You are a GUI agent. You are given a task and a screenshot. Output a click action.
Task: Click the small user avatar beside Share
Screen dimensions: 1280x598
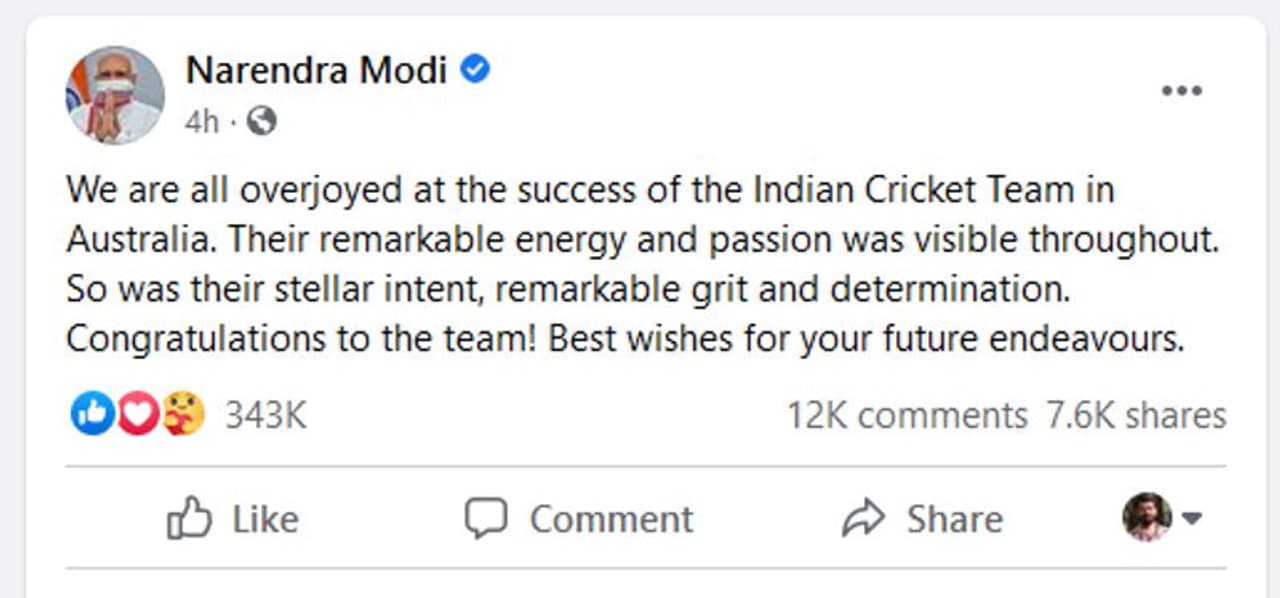click(x=1147, y=517)
